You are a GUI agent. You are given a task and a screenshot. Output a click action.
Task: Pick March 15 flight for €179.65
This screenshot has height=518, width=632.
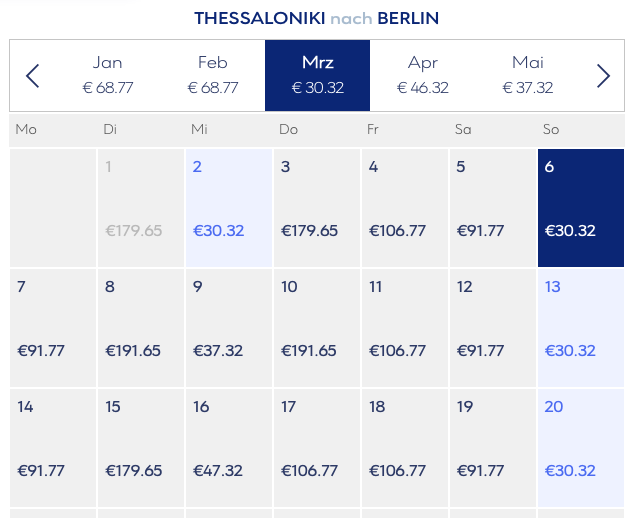[141, 448]
